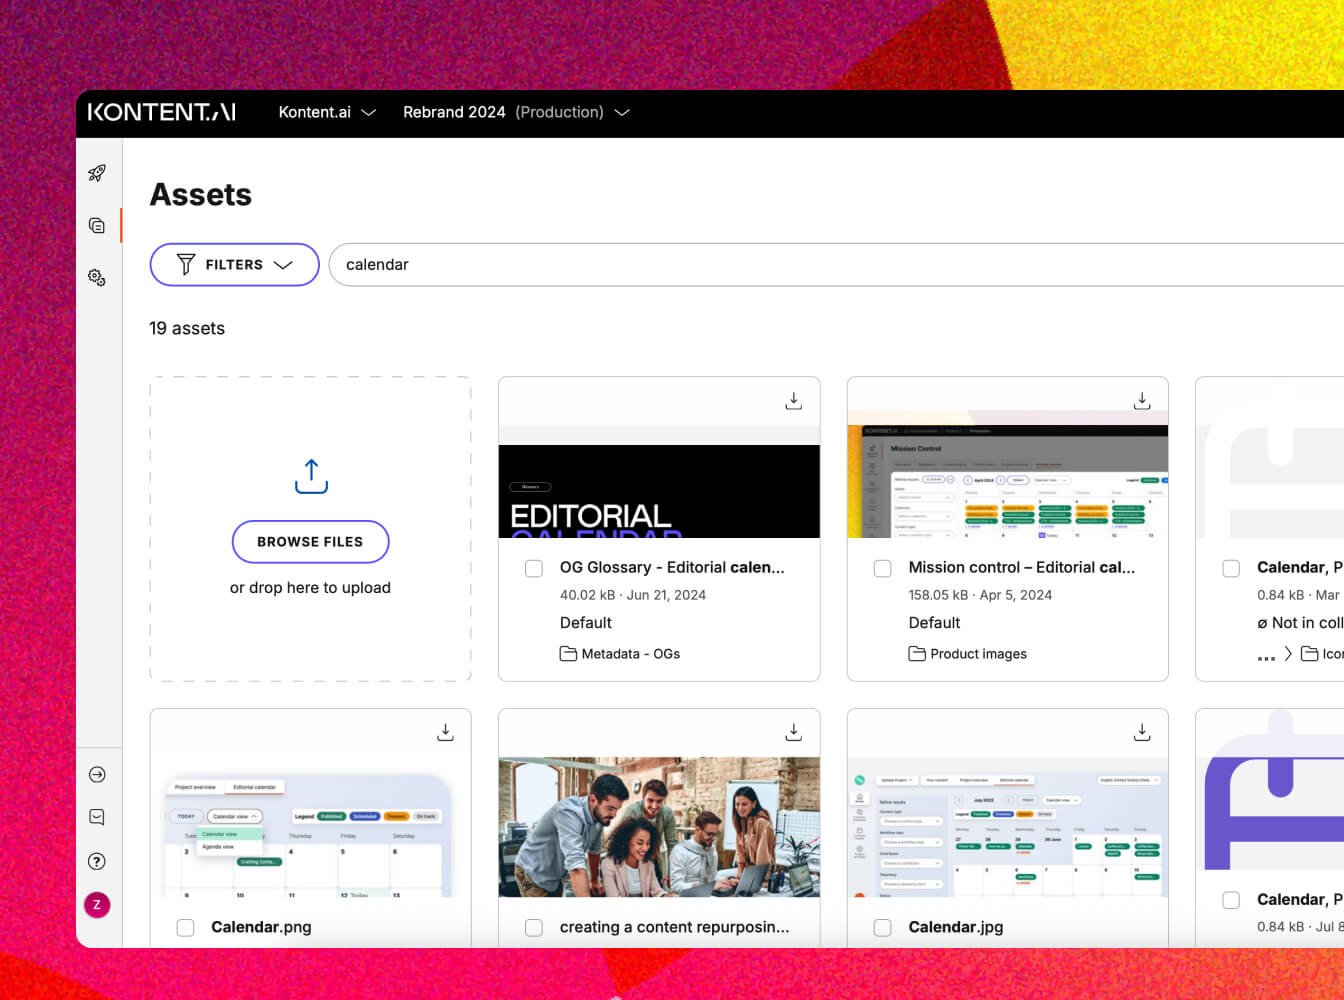Open the feedback message icon in the sidebar

(97, 817)
